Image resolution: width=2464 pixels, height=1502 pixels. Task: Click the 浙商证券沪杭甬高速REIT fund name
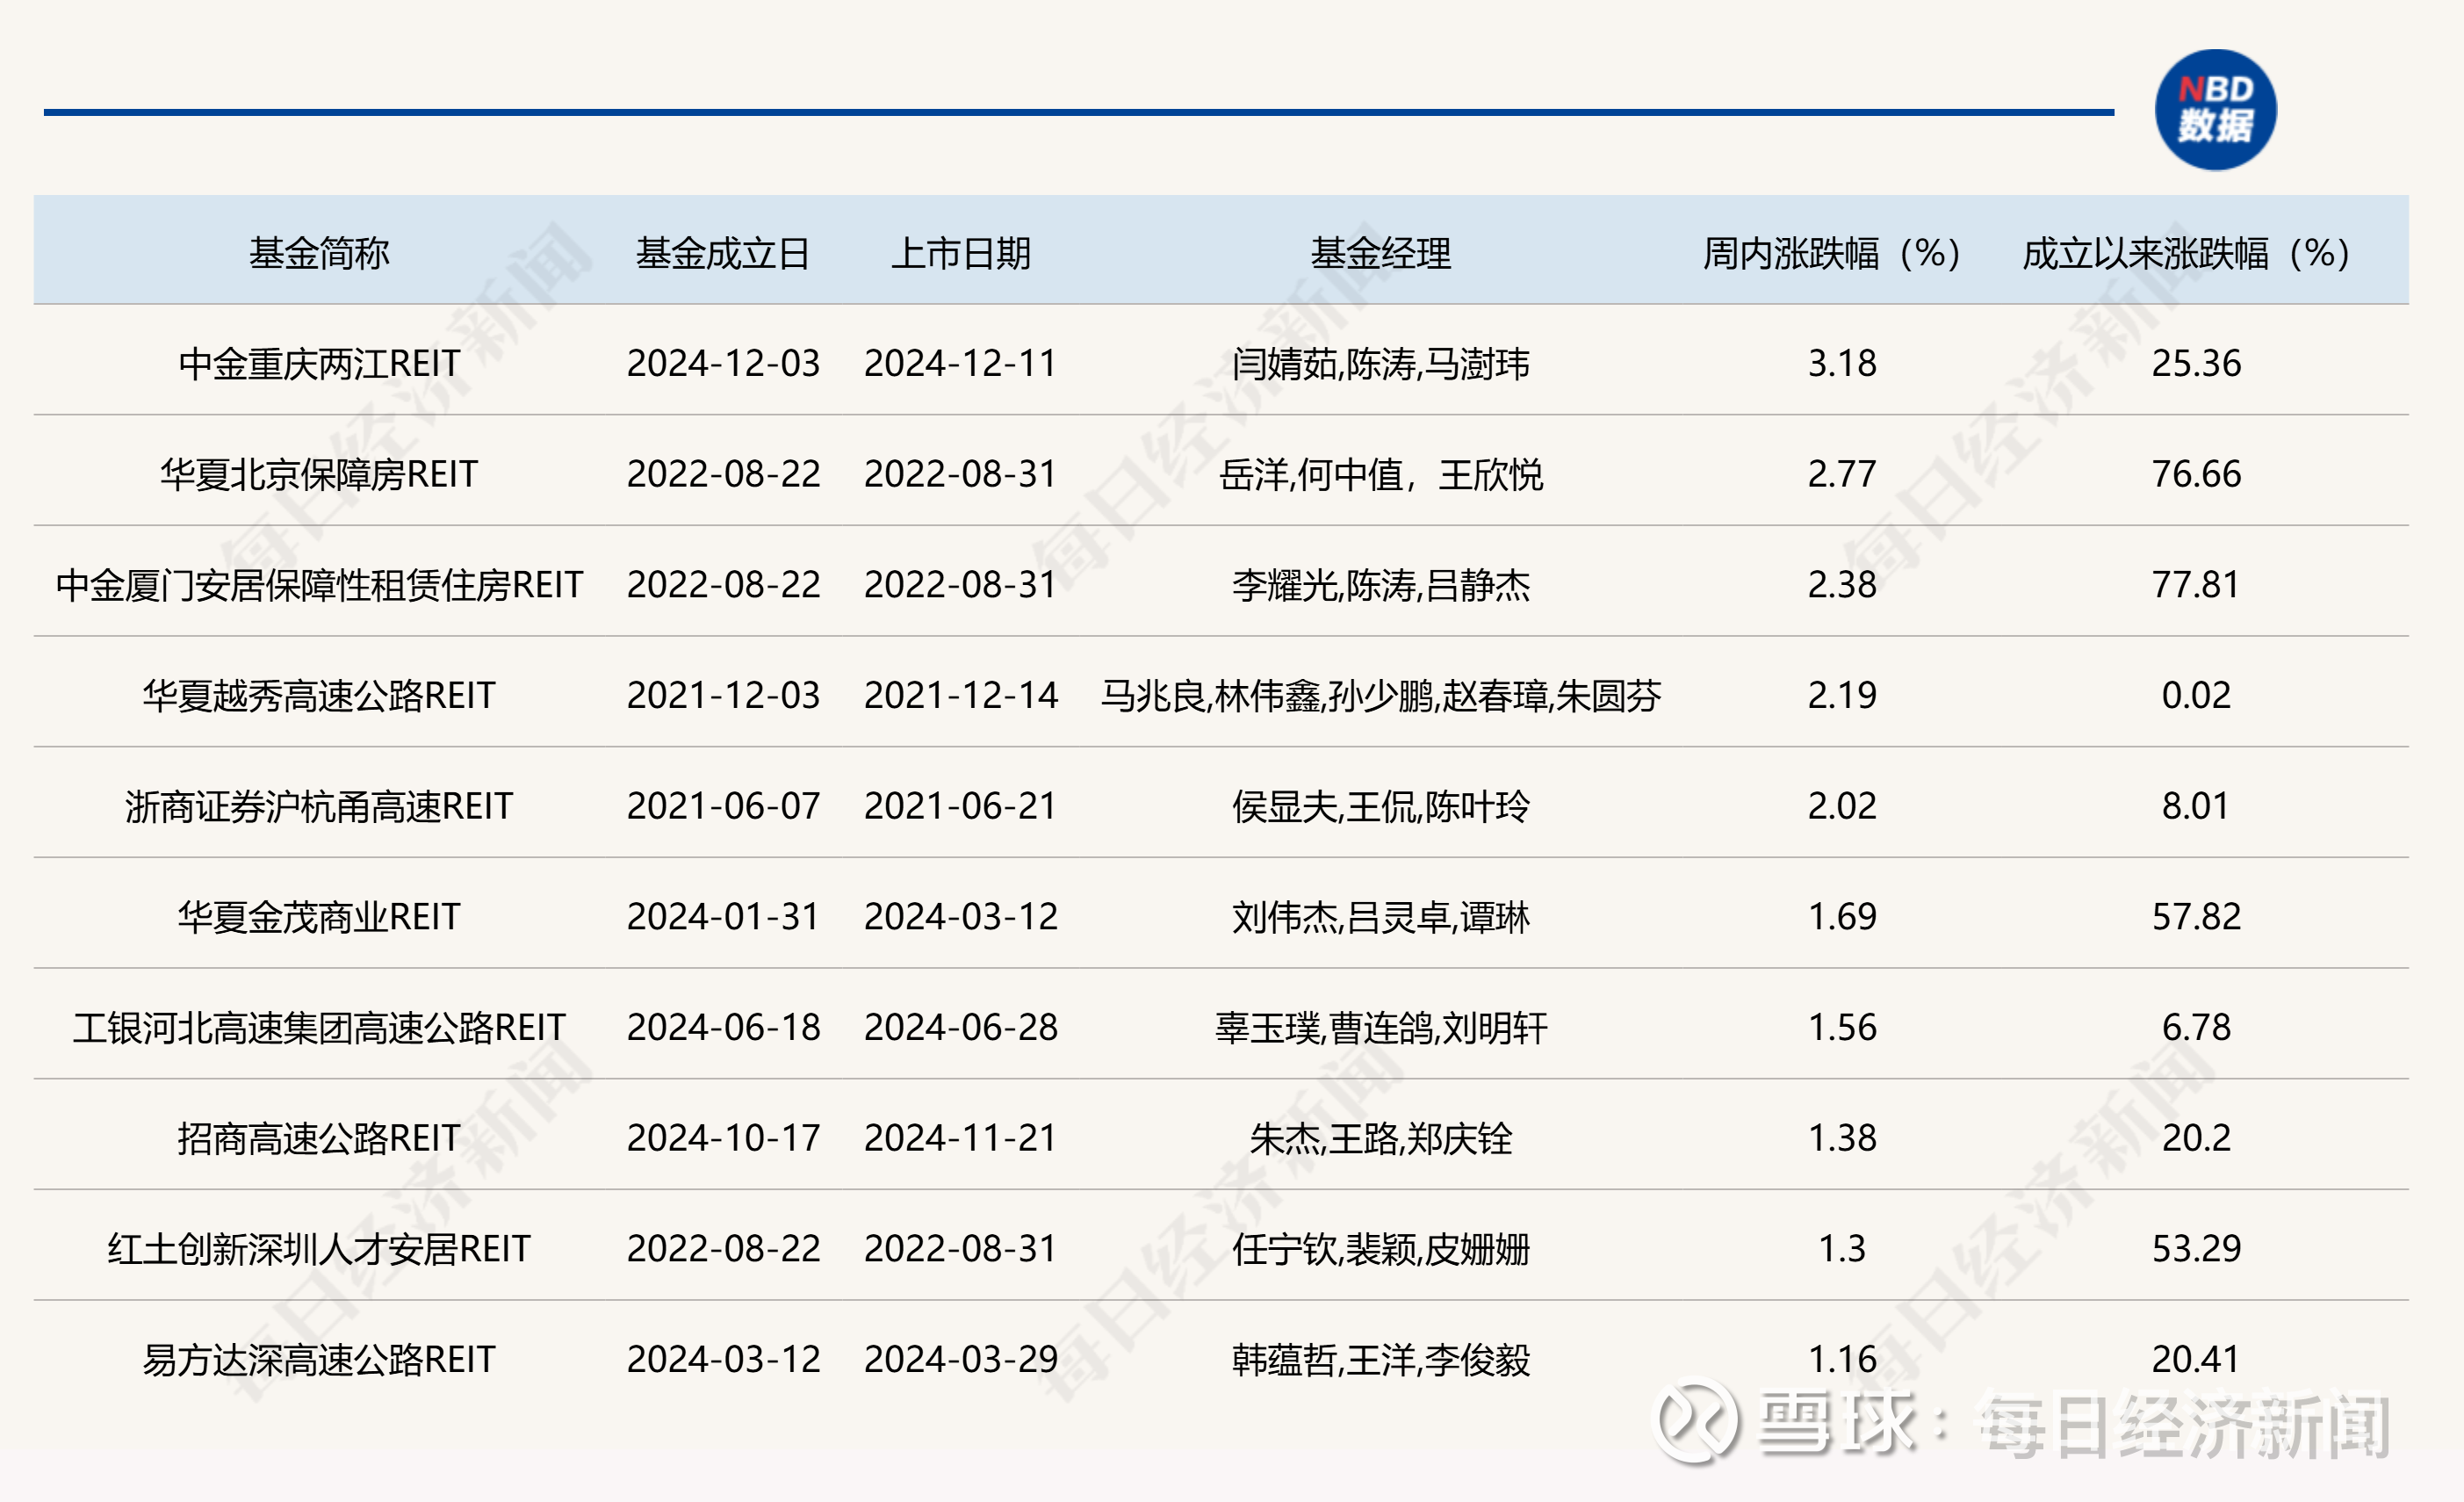pyautogui.click(x=319, y=806)
